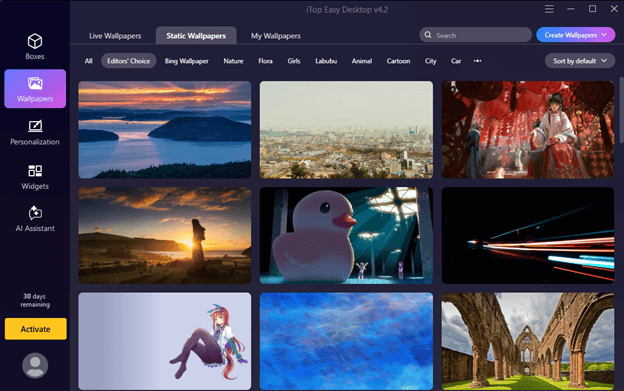This screenshot has height=391, width=624.
Task: Click the vertical scrollbar of wallpaper grid
Action: click(x=622, y=110)
